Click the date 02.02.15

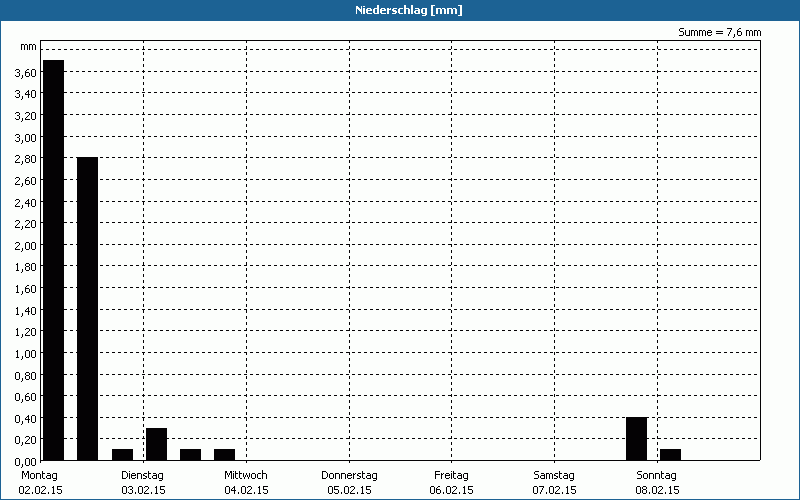[40, 490]
